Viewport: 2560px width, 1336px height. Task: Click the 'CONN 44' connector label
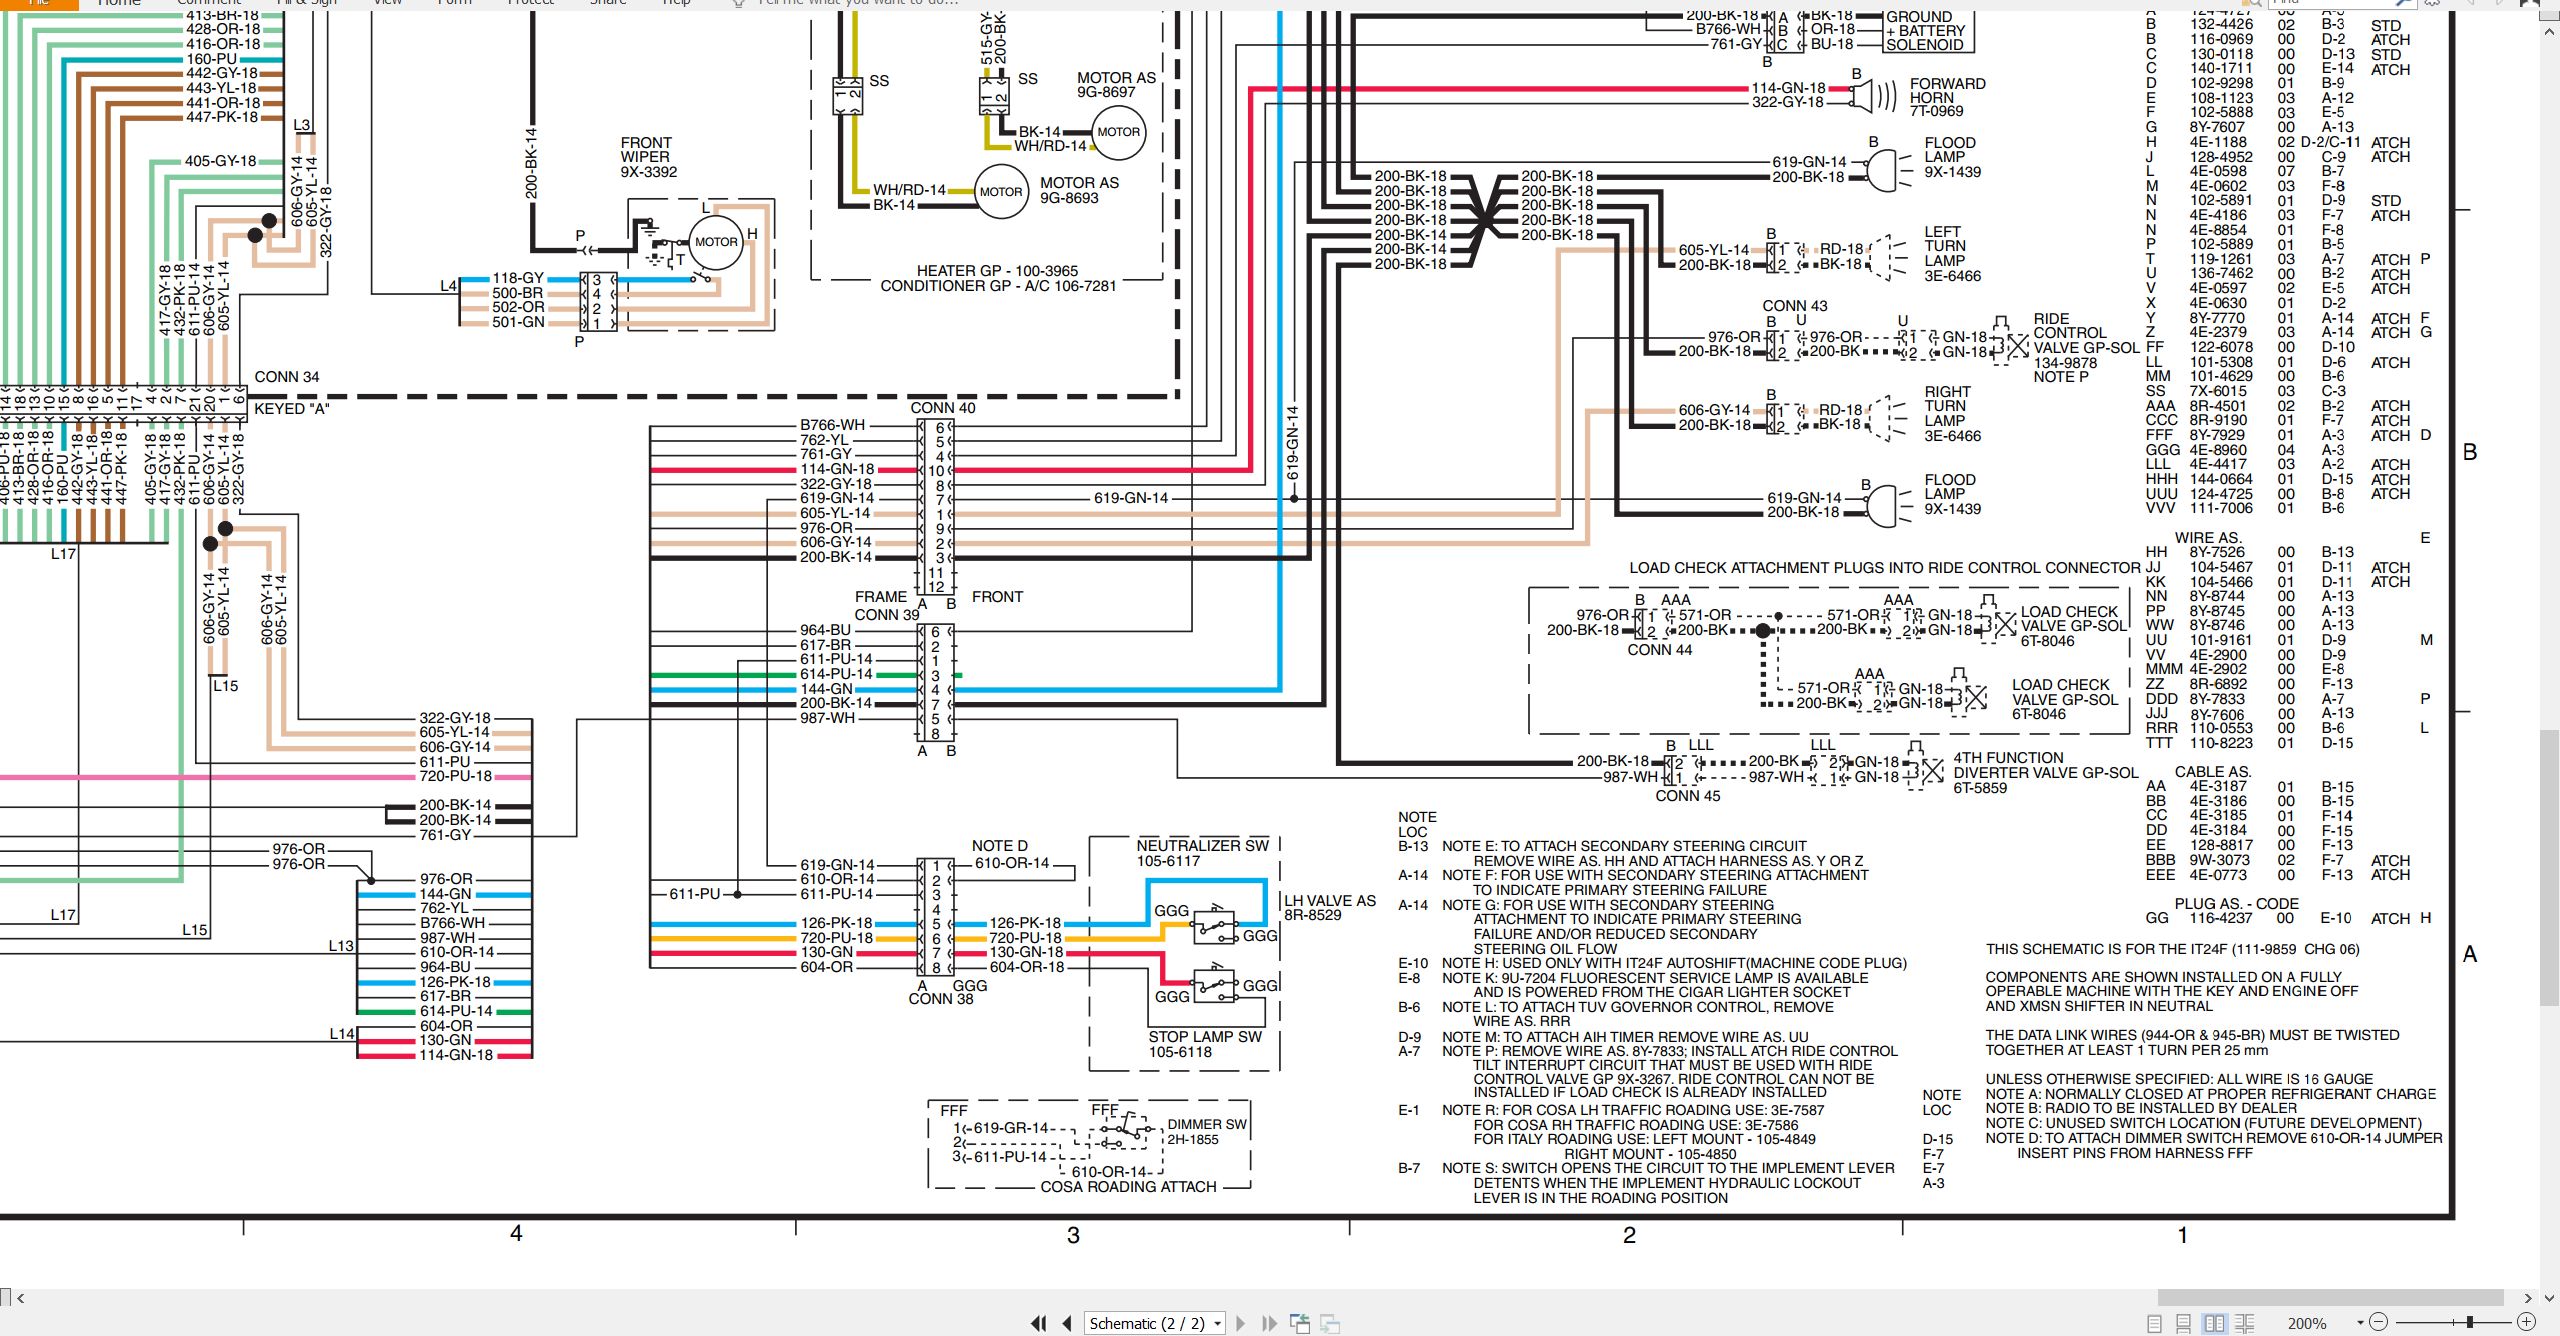[1660, 650]
